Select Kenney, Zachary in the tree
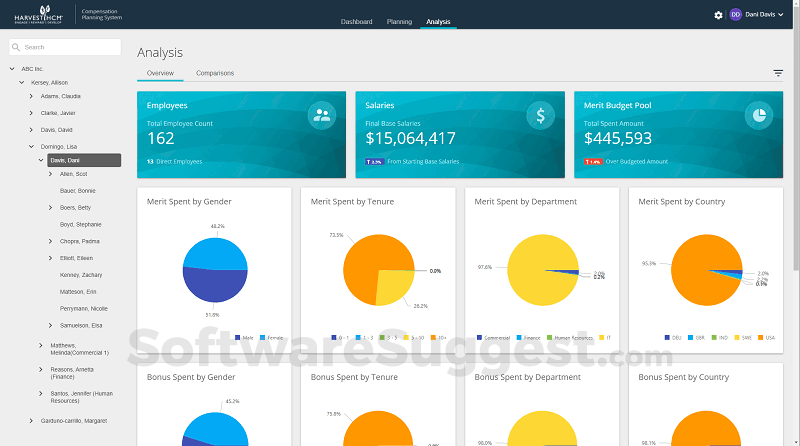This screenshot has height=446, width=800. pyautogui.click(x=81, y=275)
